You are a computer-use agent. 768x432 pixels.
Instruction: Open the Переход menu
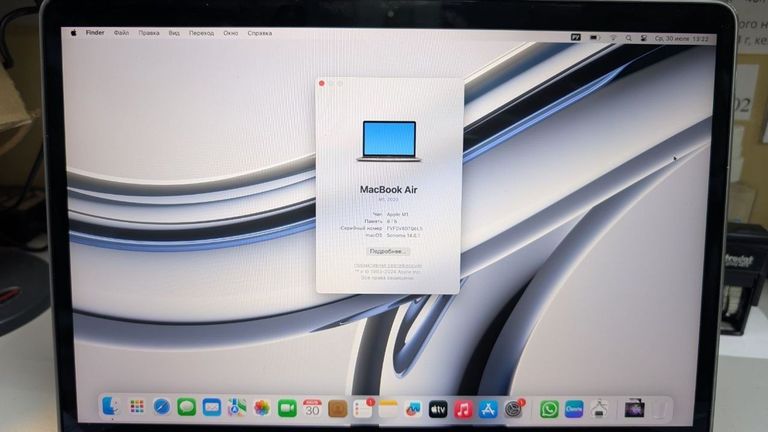(201, 33)
